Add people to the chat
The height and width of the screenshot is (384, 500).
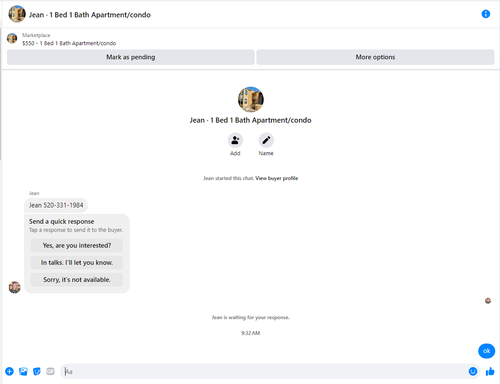[235, 140]
